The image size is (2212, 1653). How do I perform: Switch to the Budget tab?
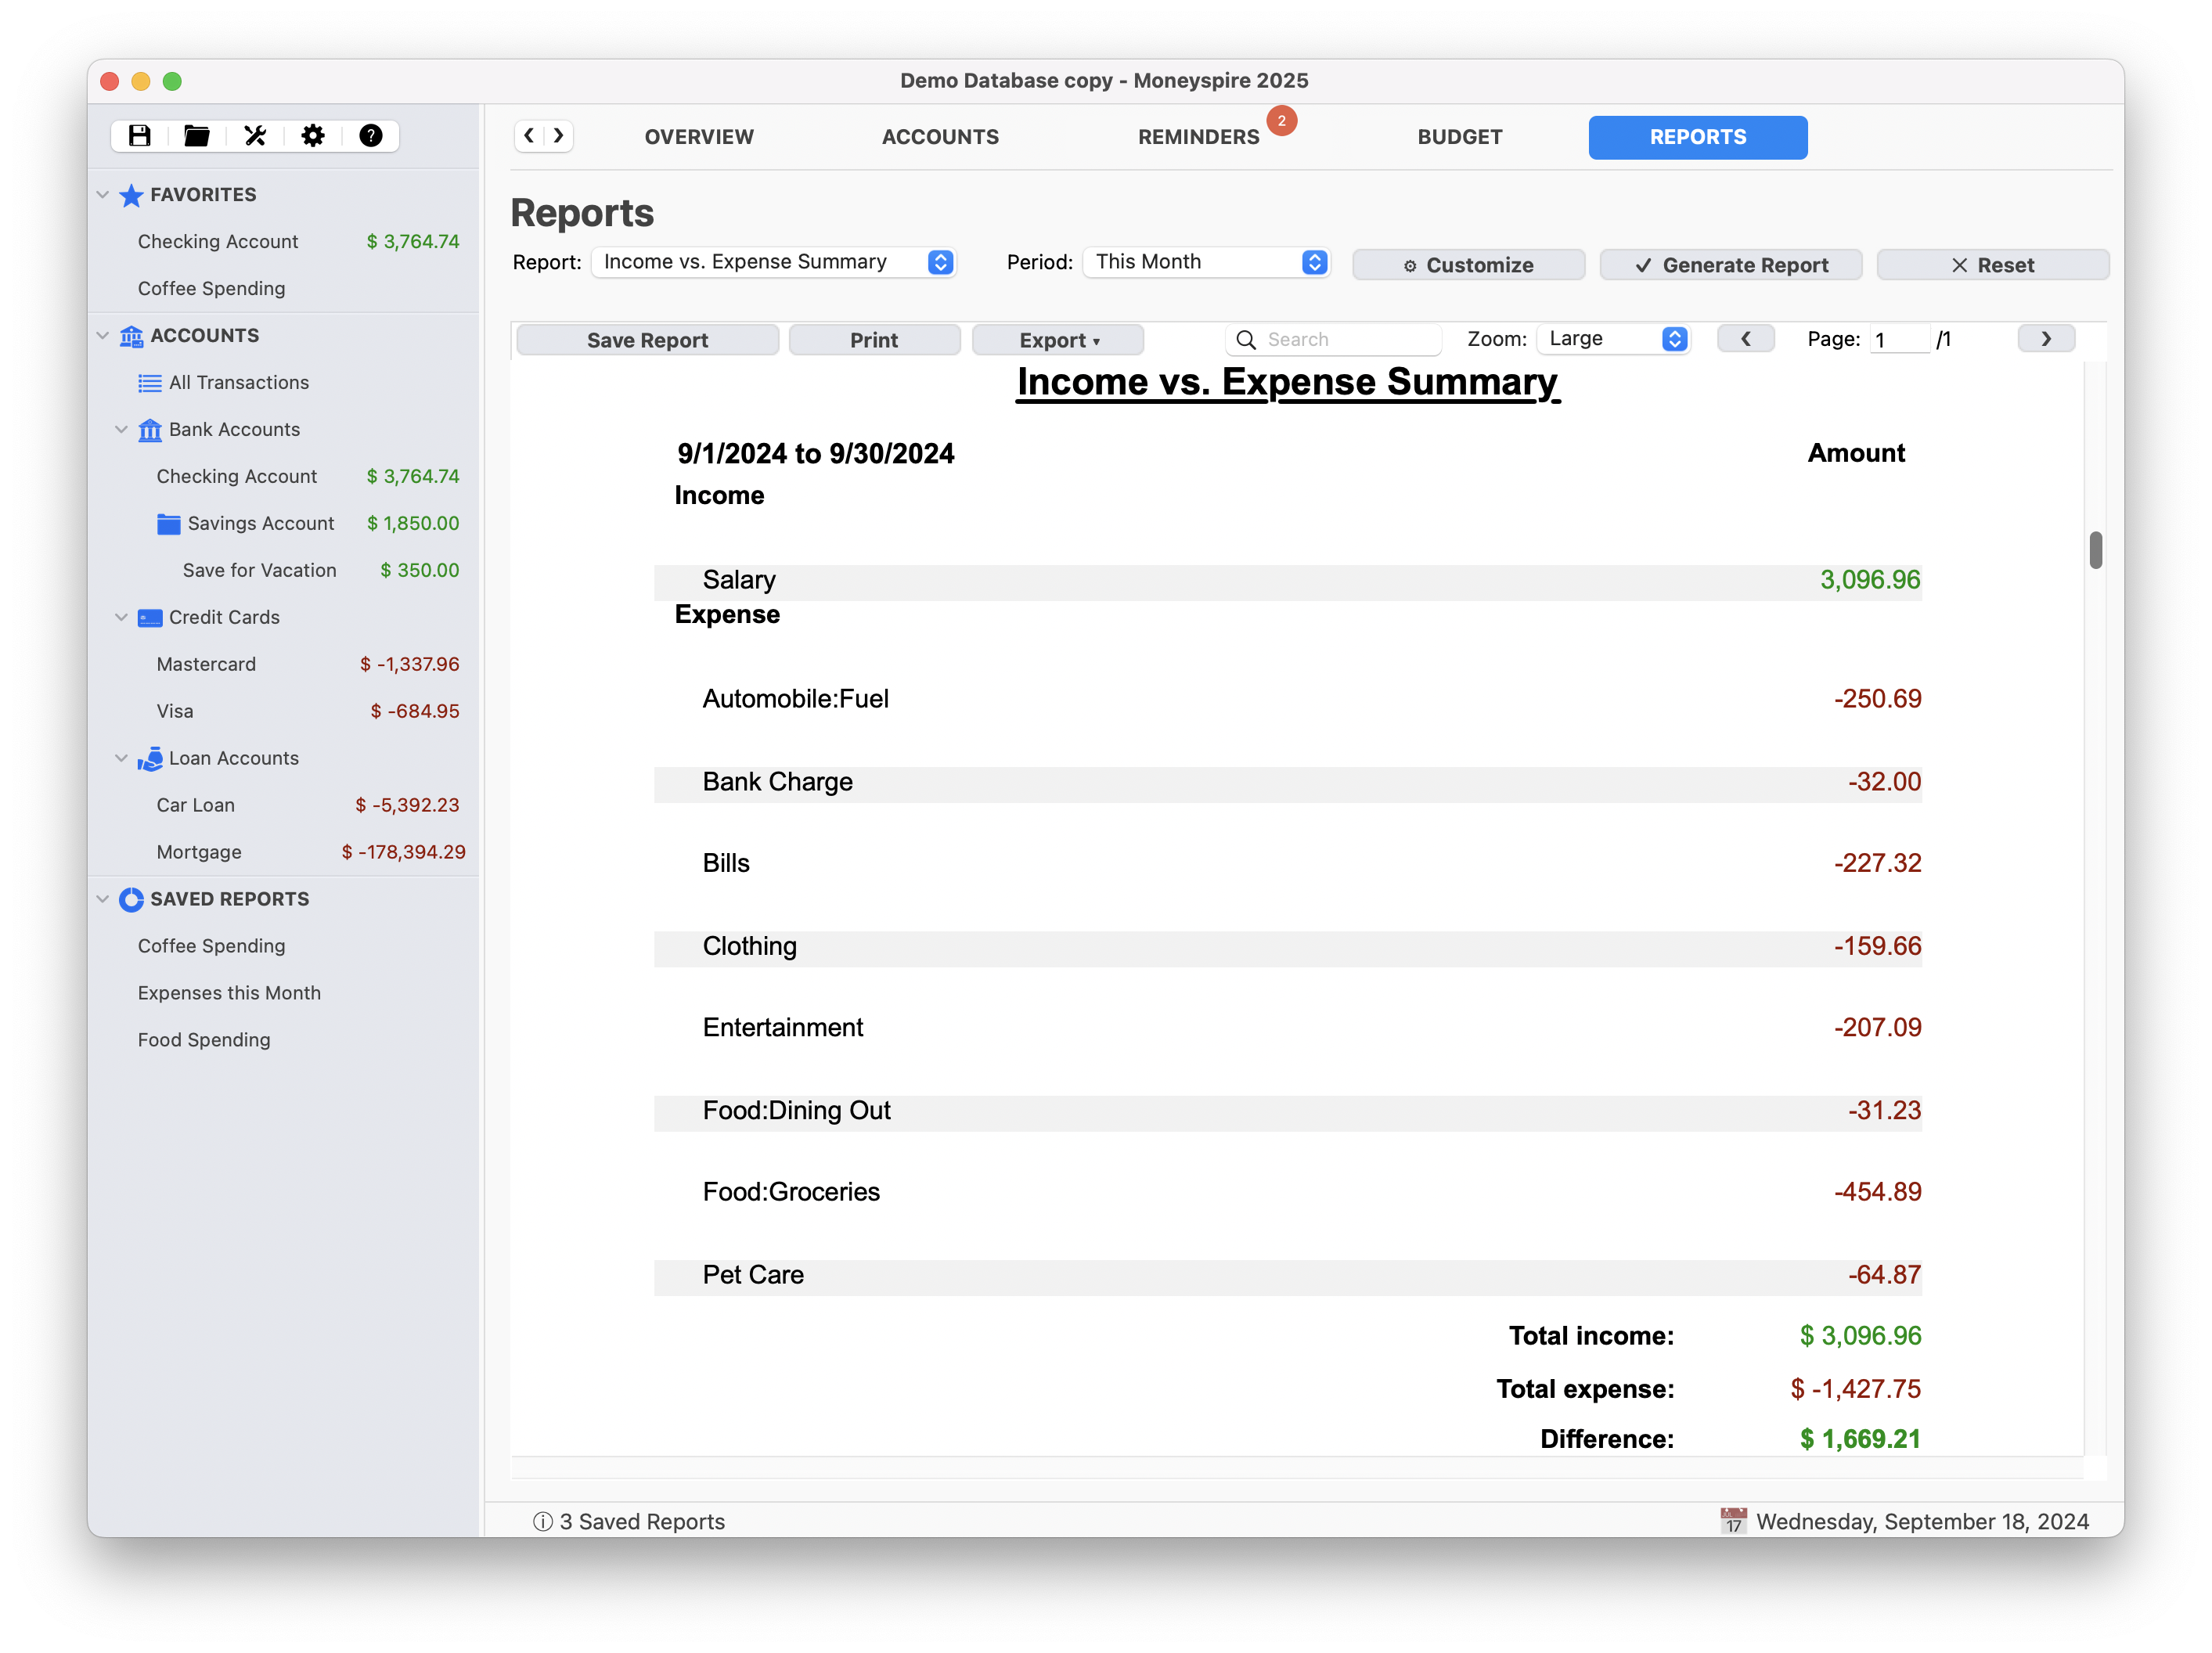[x=1459, y=137]
